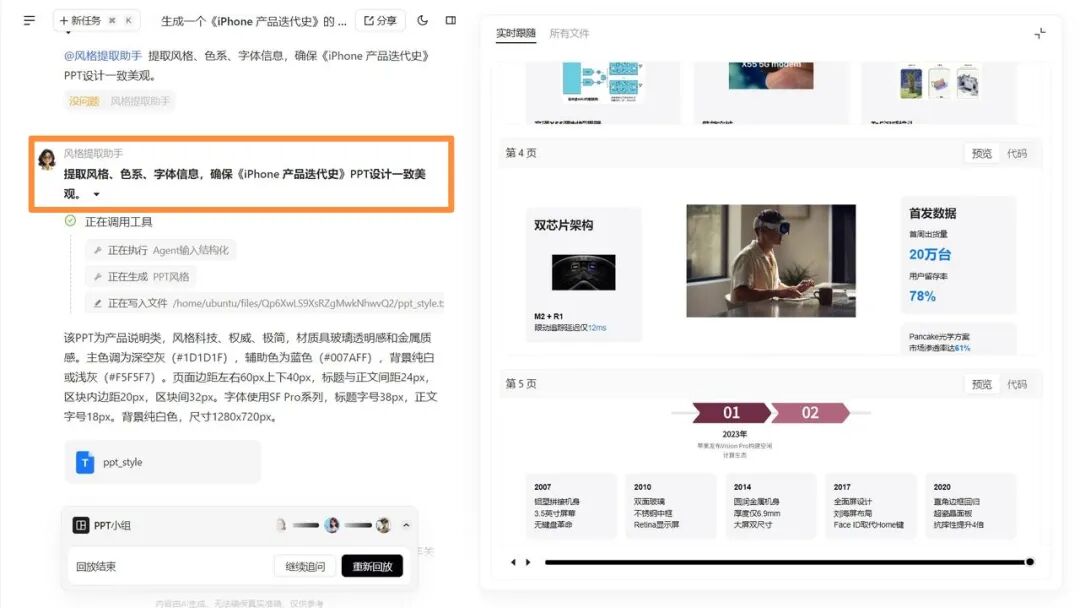Click the 78% retention figure
Viewport: 1080px width, 608px height.
(922, 296)
